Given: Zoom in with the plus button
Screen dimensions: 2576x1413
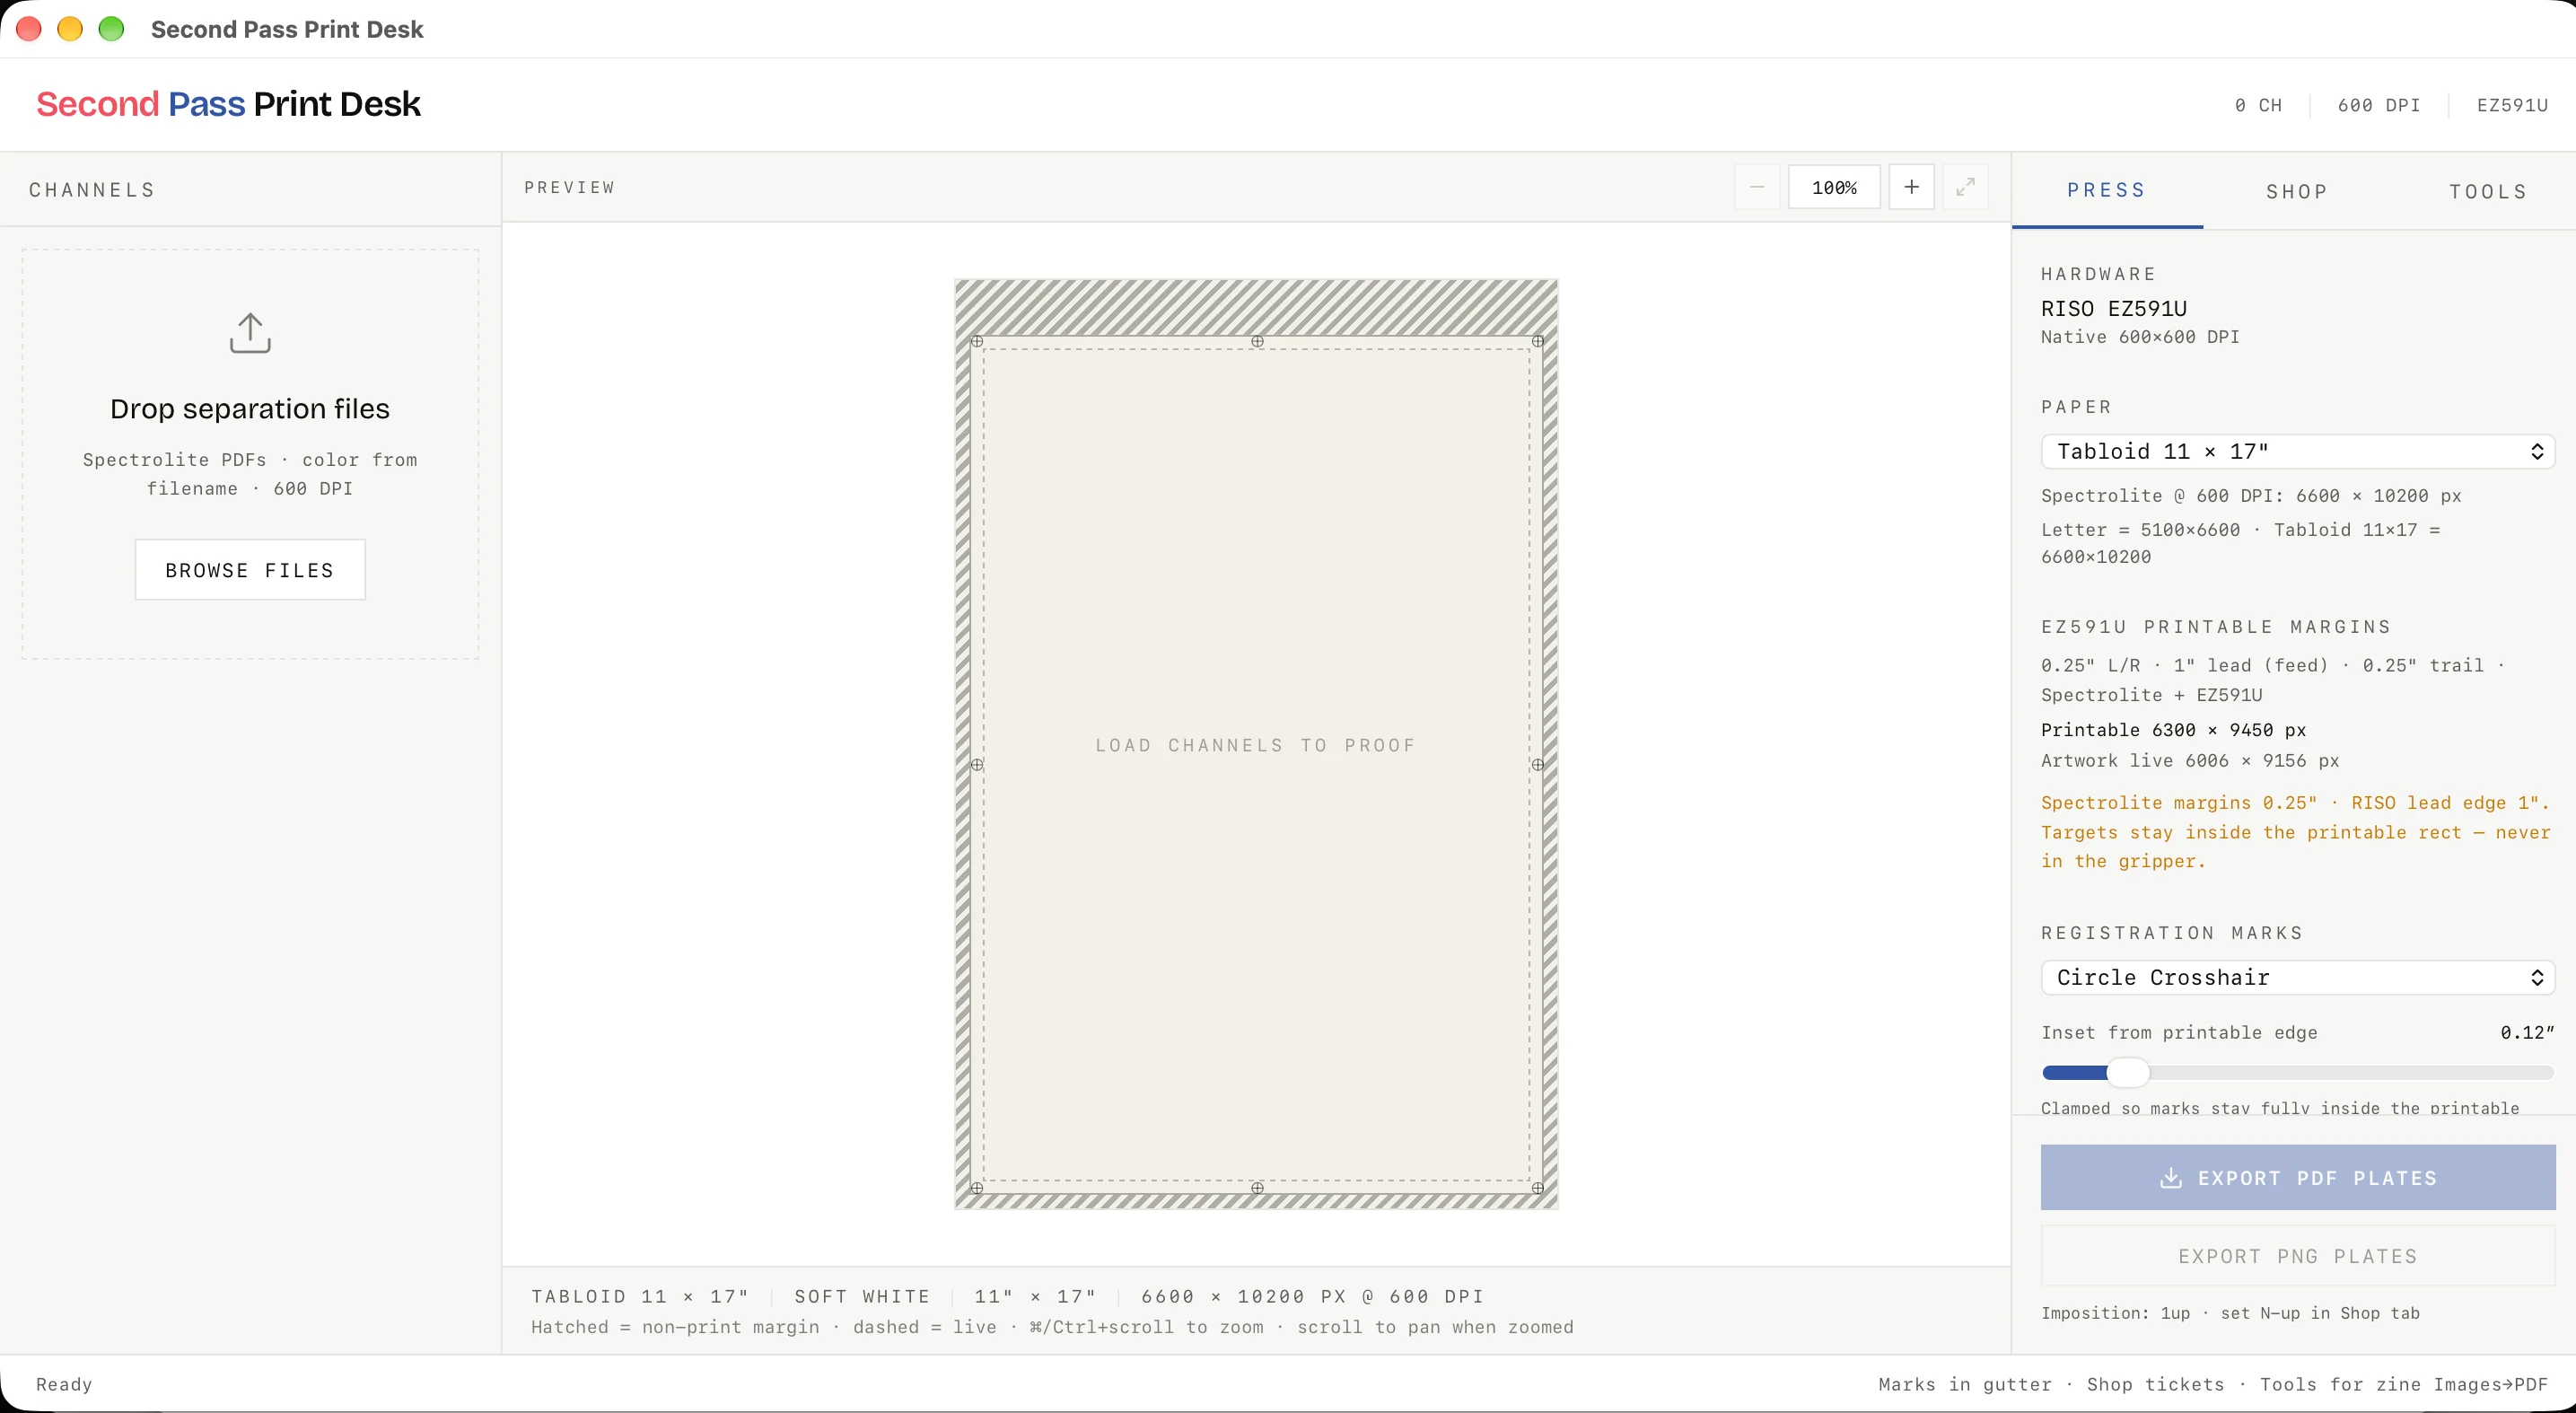Looking at the screenshot, I should (x=1911, y=187).
